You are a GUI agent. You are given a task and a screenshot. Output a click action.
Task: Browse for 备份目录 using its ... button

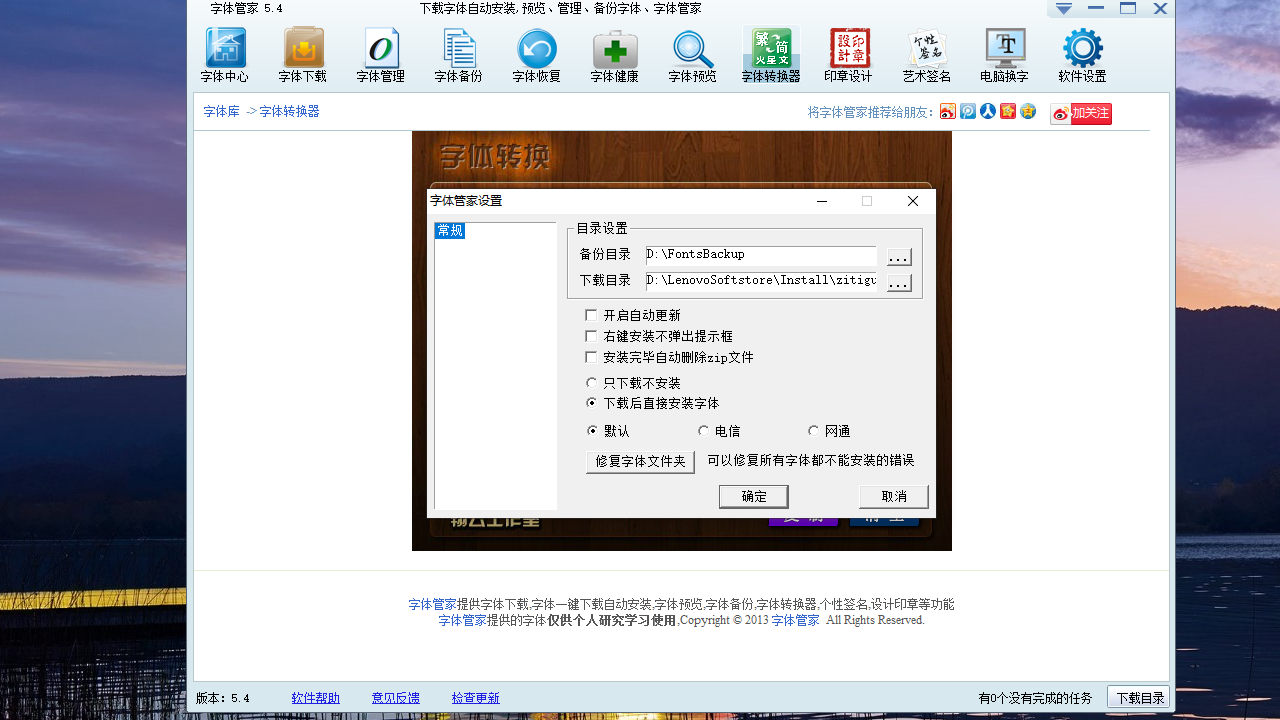tap(897, 256)
